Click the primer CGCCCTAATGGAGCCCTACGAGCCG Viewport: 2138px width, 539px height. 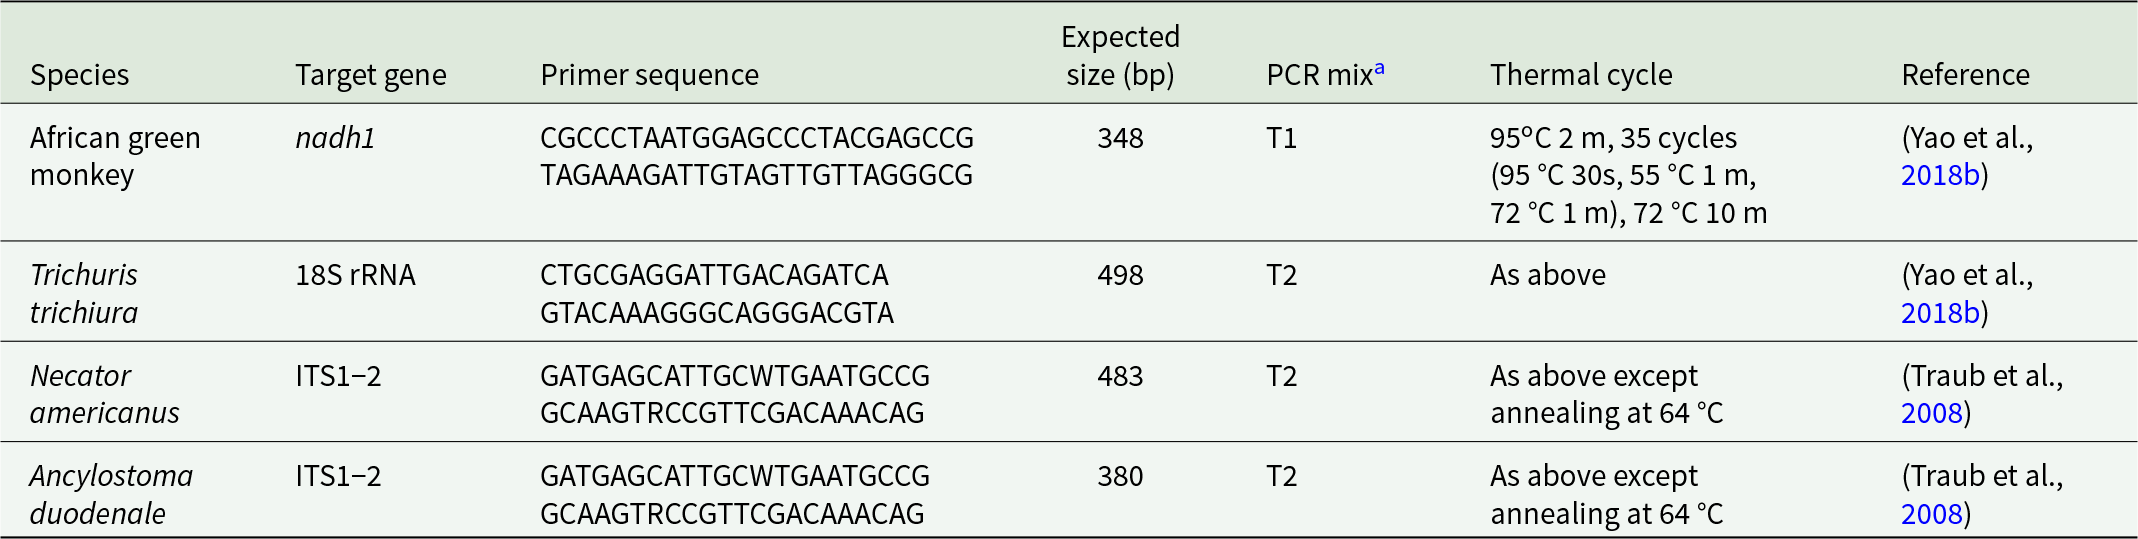[x=757, y=138]
